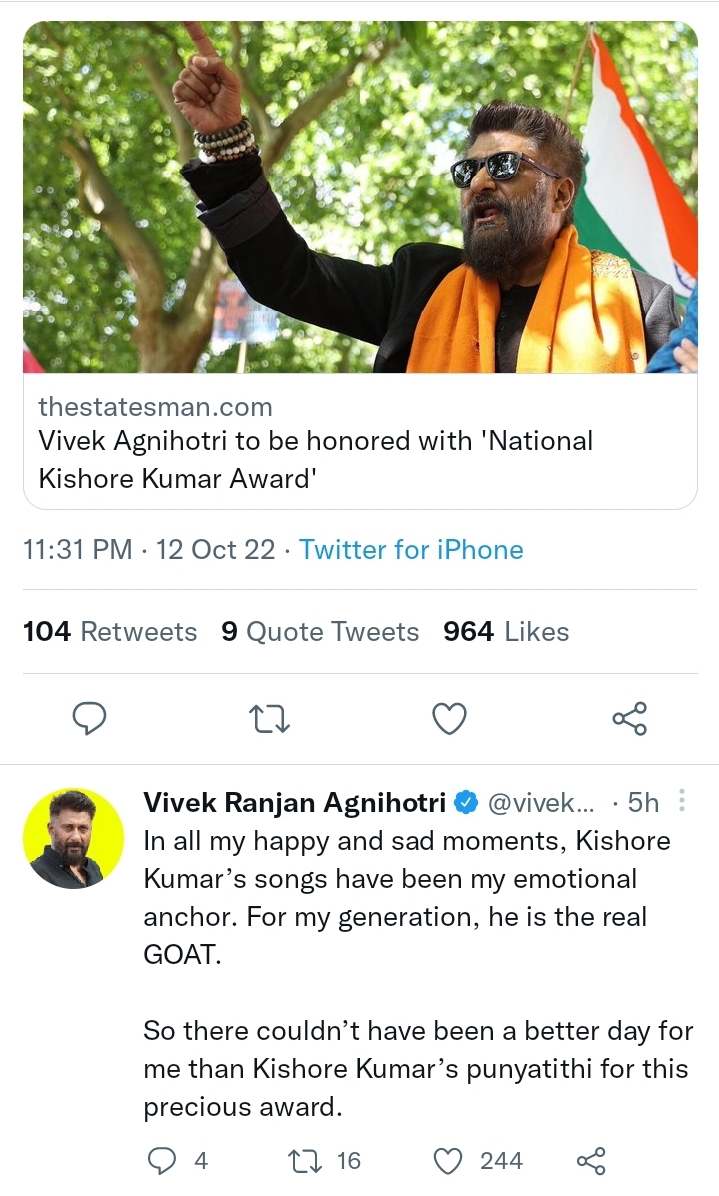Share Vivek Ranjan Agnihotri's reply tweet
The height and width of the screenshot is (1196, 719).
(x=591, y=1160)
